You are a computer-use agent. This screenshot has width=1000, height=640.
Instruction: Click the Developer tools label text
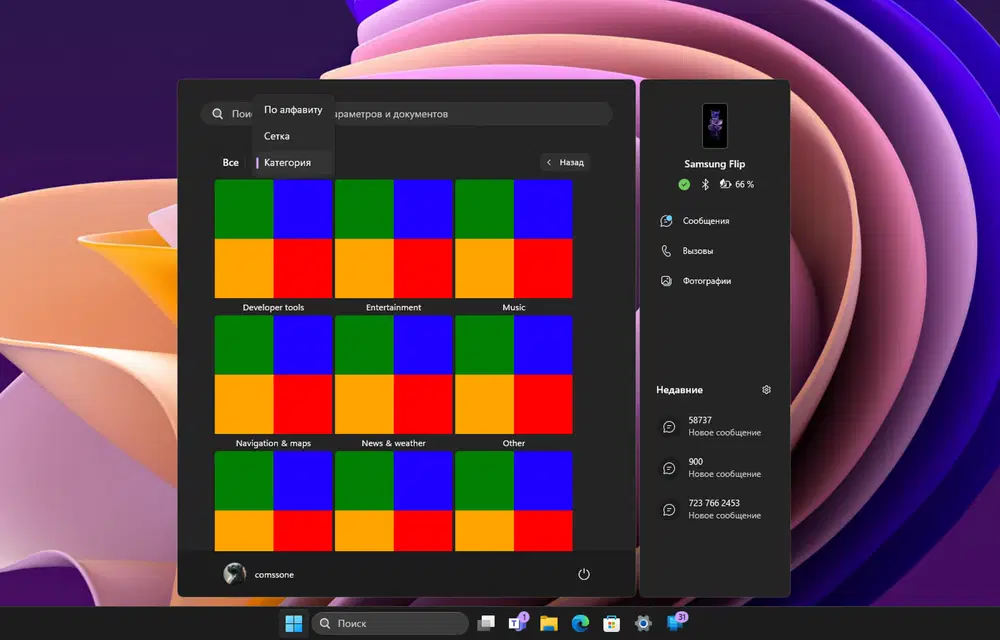(274, 307)
